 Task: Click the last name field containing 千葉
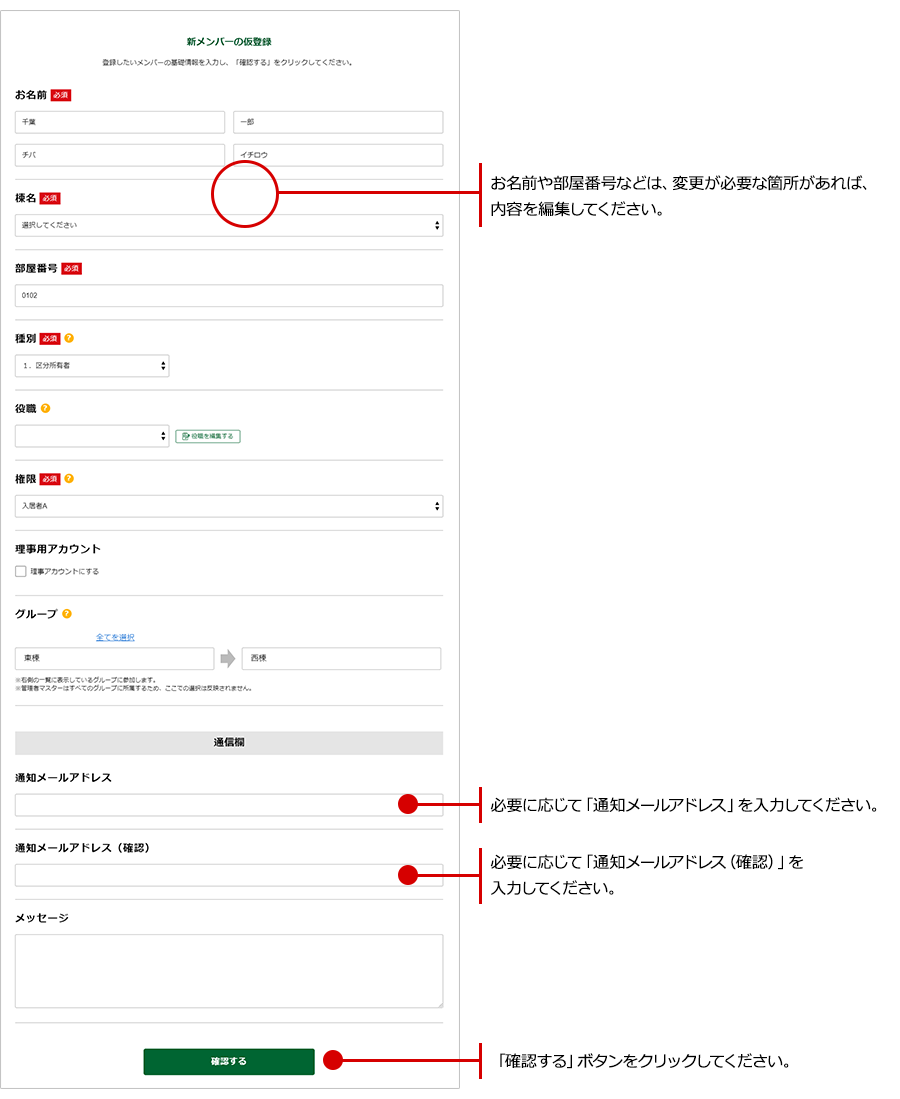coord(120,122)
